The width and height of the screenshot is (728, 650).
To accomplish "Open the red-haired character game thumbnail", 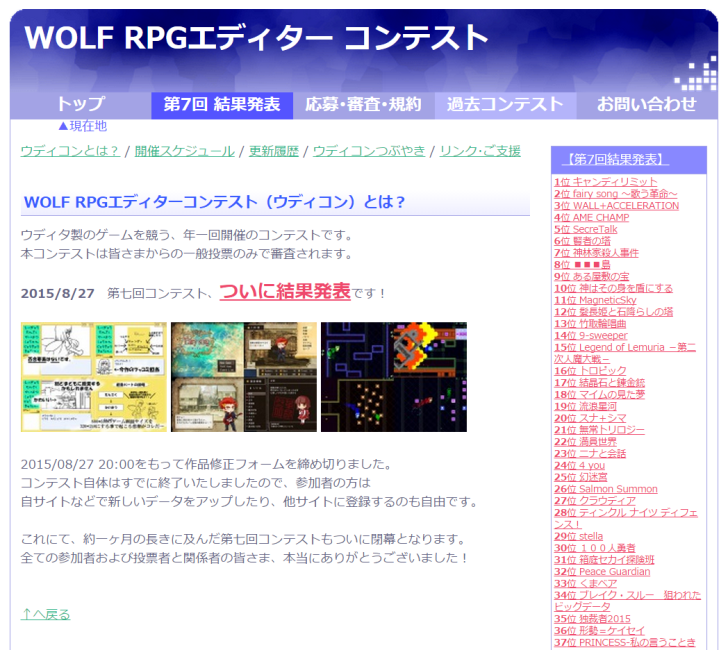I will [244, 377].
